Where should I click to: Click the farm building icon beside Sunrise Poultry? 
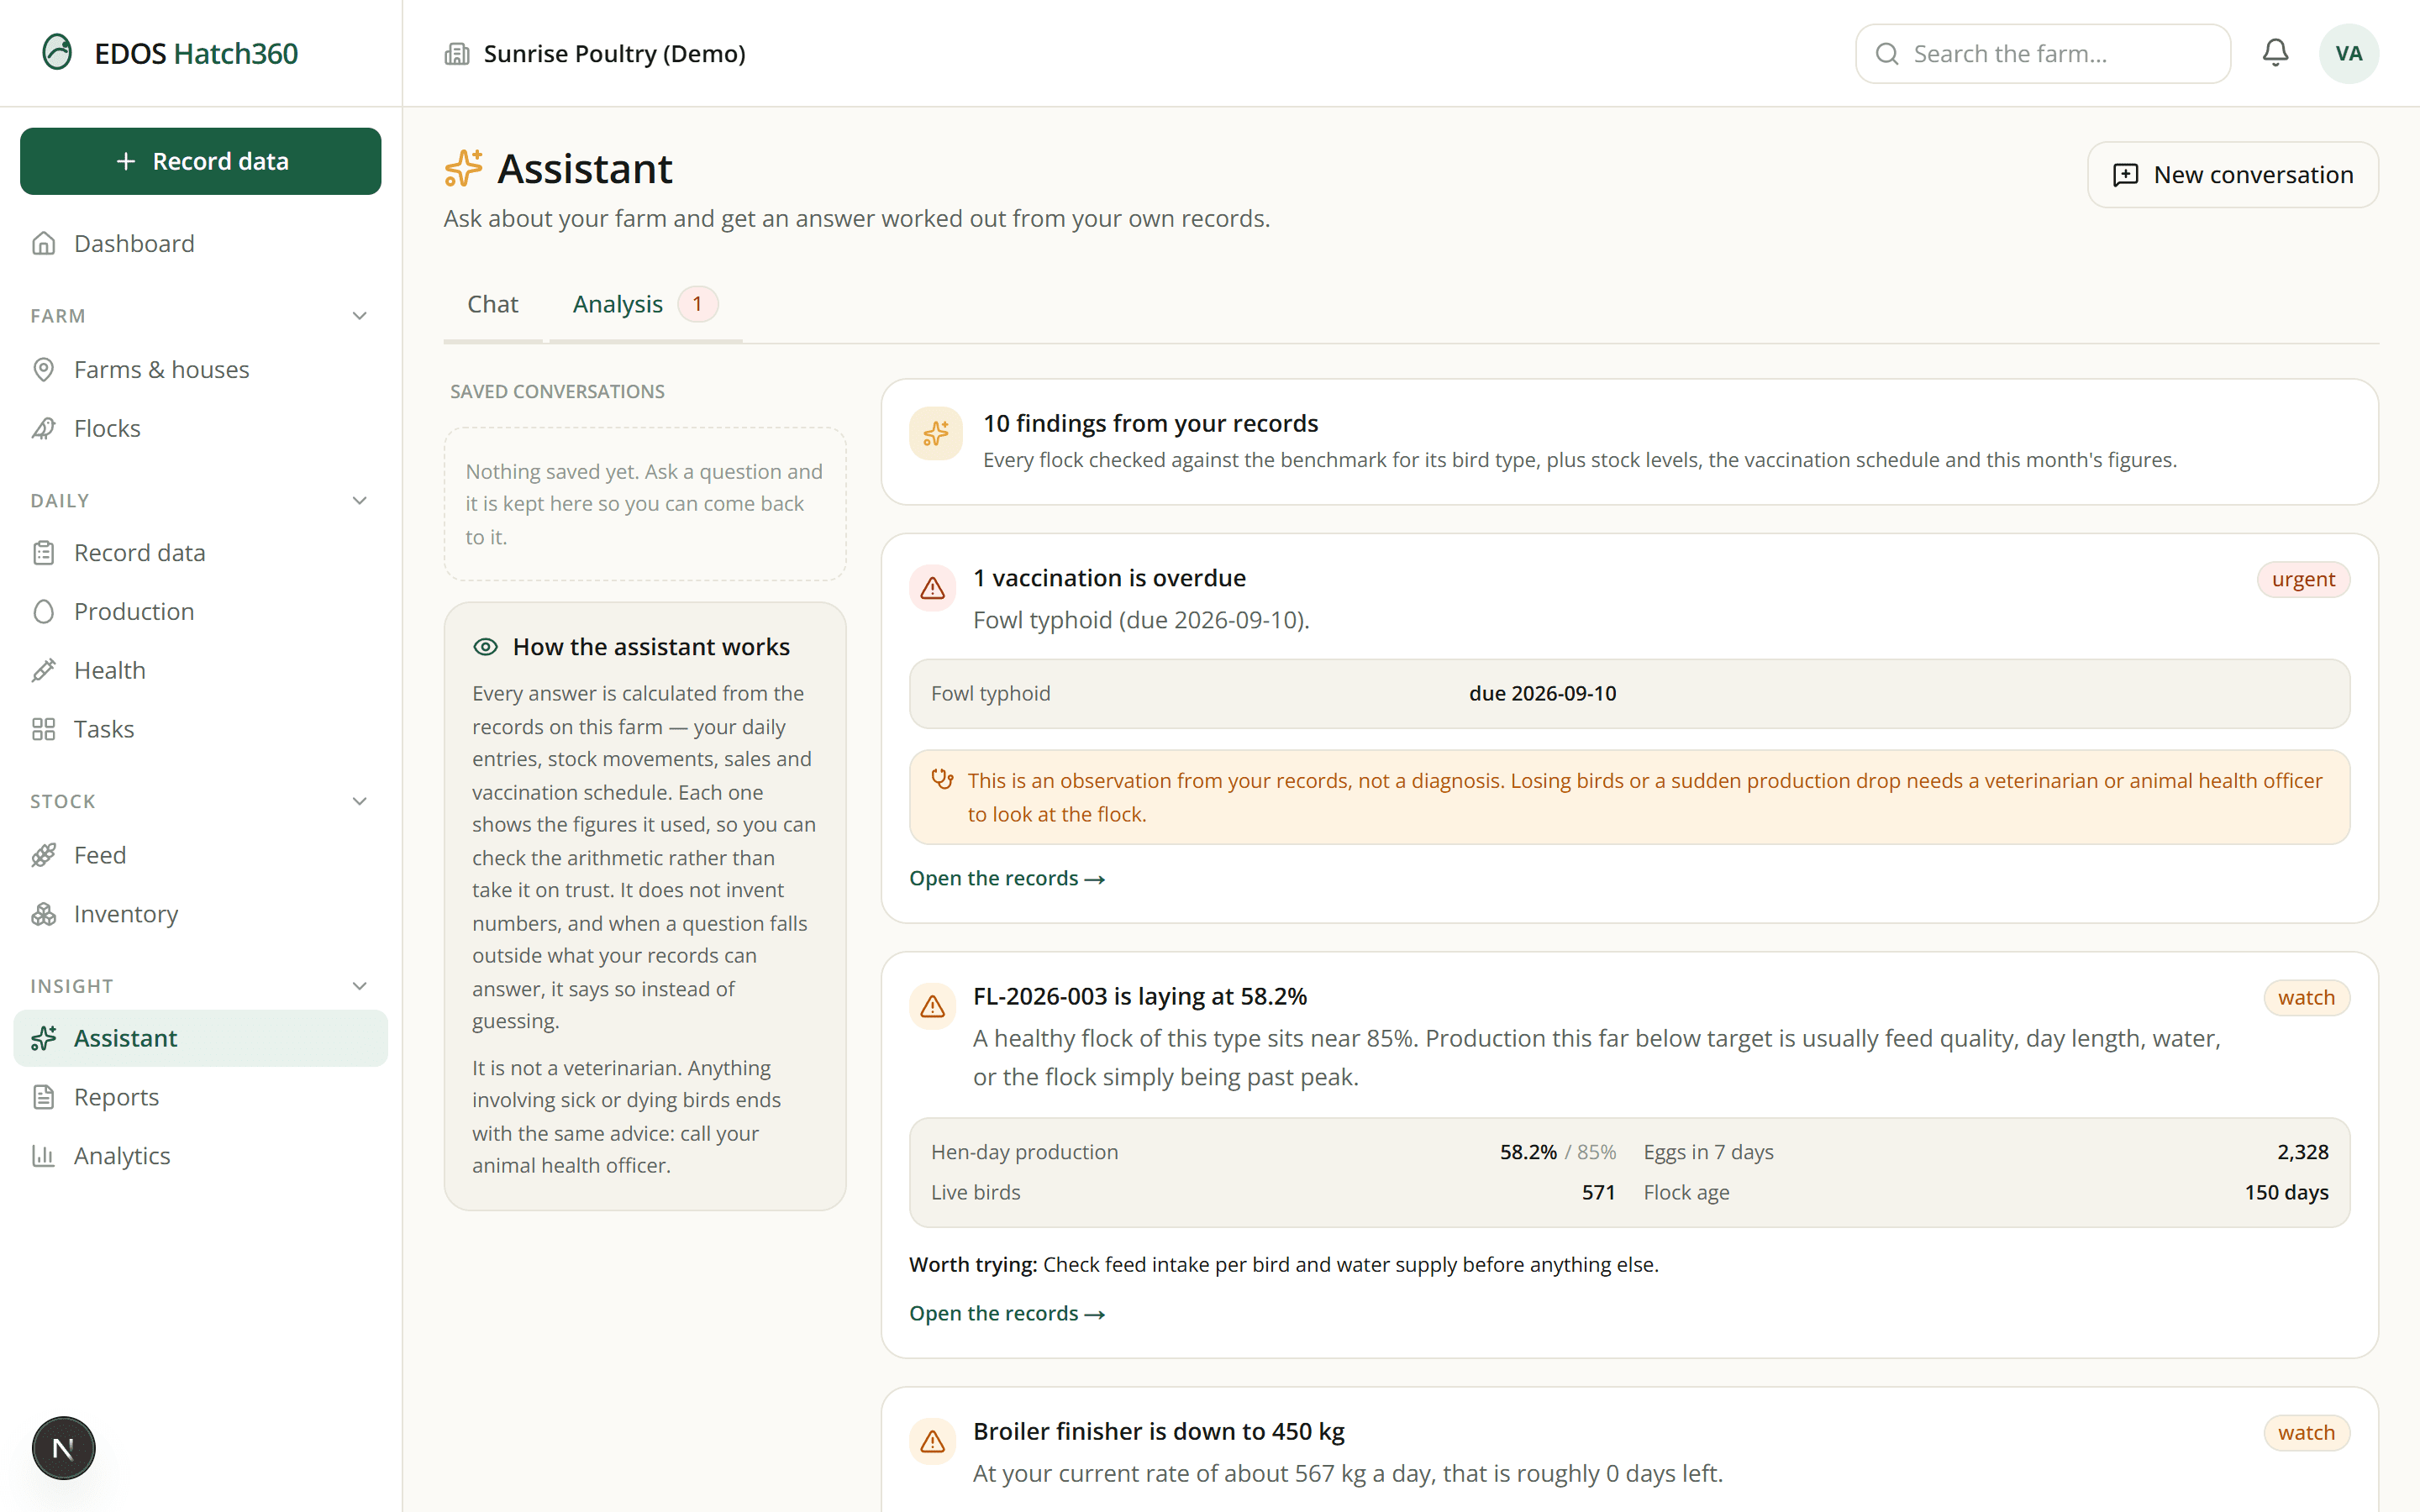pyautogui.click(x=457, y=54)
